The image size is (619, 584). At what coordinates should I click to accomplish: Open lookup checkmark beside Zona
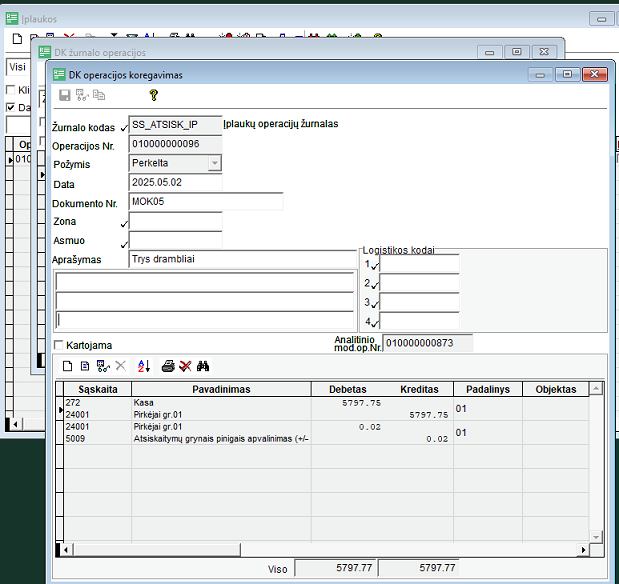(x=124, y=223)
